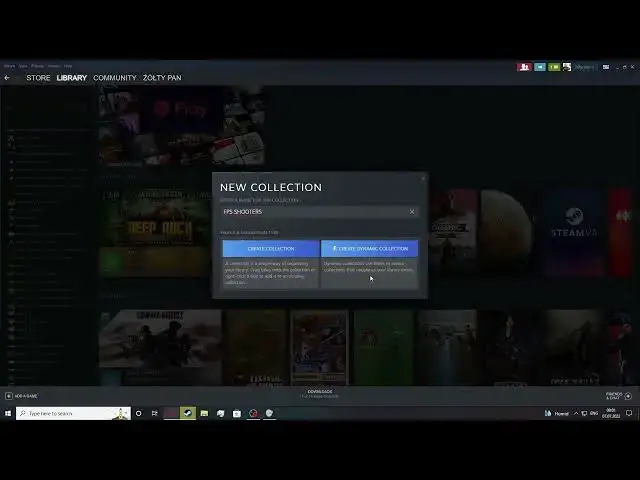Select the Prey game thumbnail
The width and height of the screenshot is (640, 480).
[x=182, y=125]
